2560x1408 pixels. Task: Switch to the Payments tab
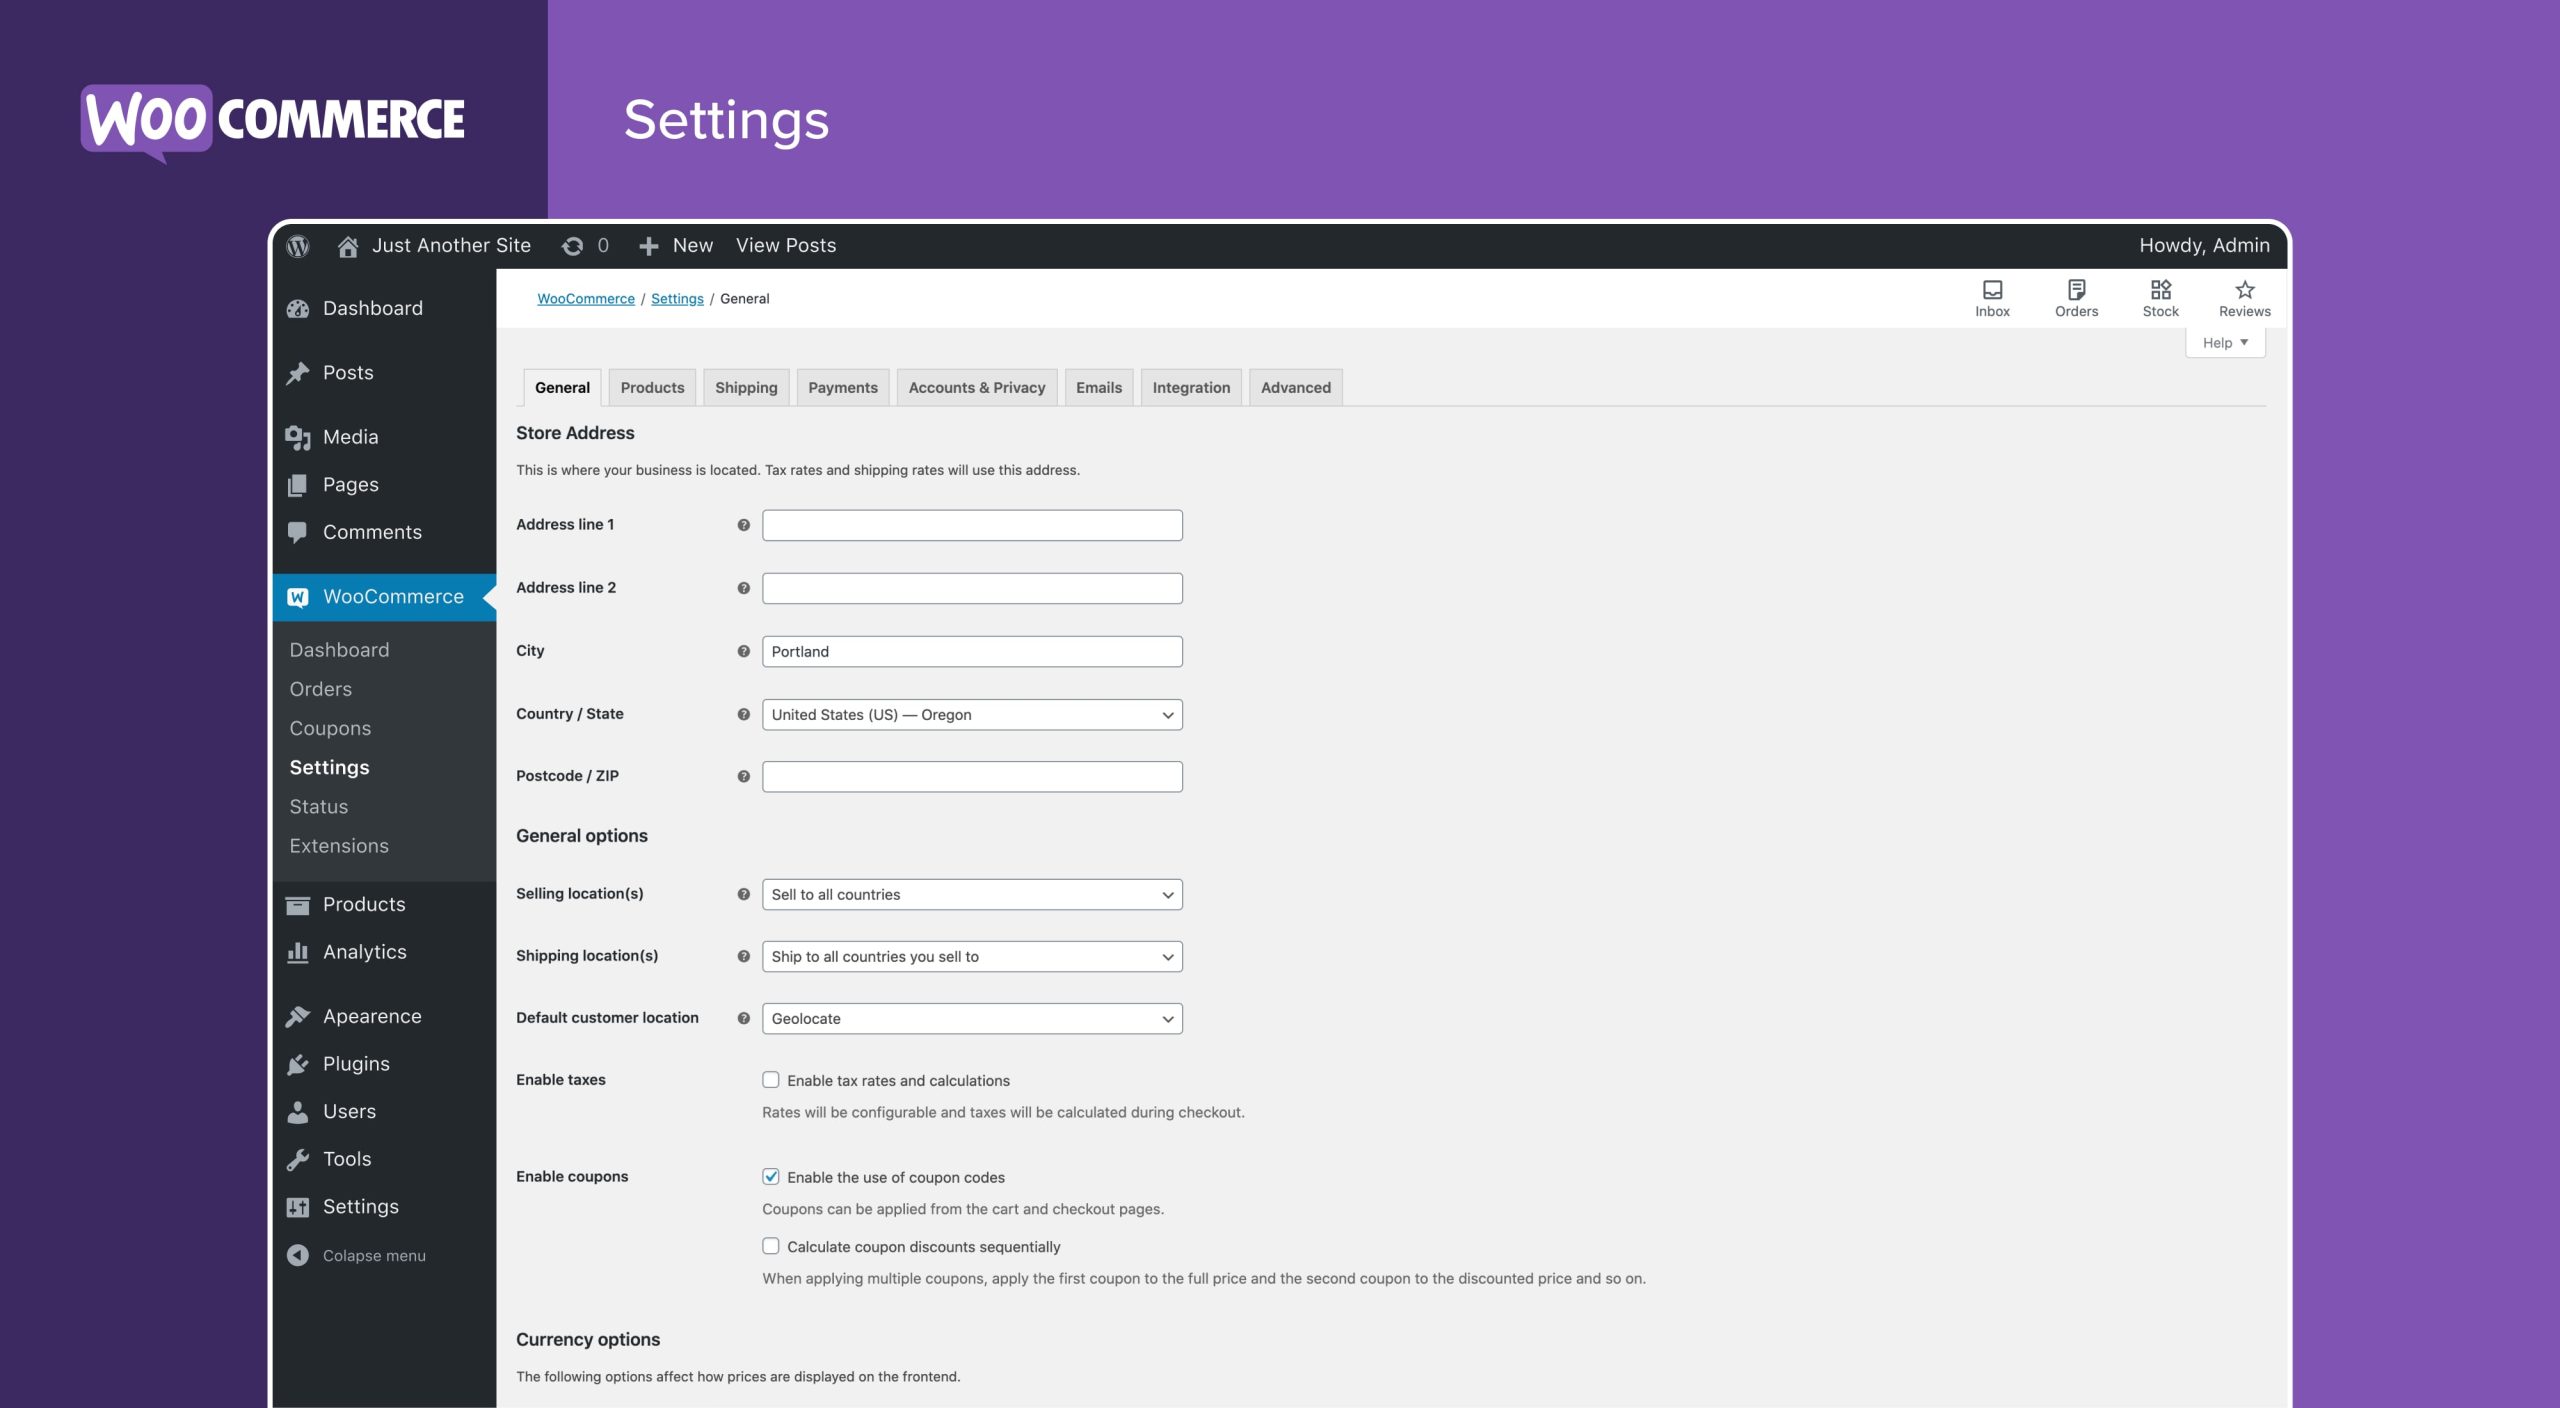coord(842,387)
